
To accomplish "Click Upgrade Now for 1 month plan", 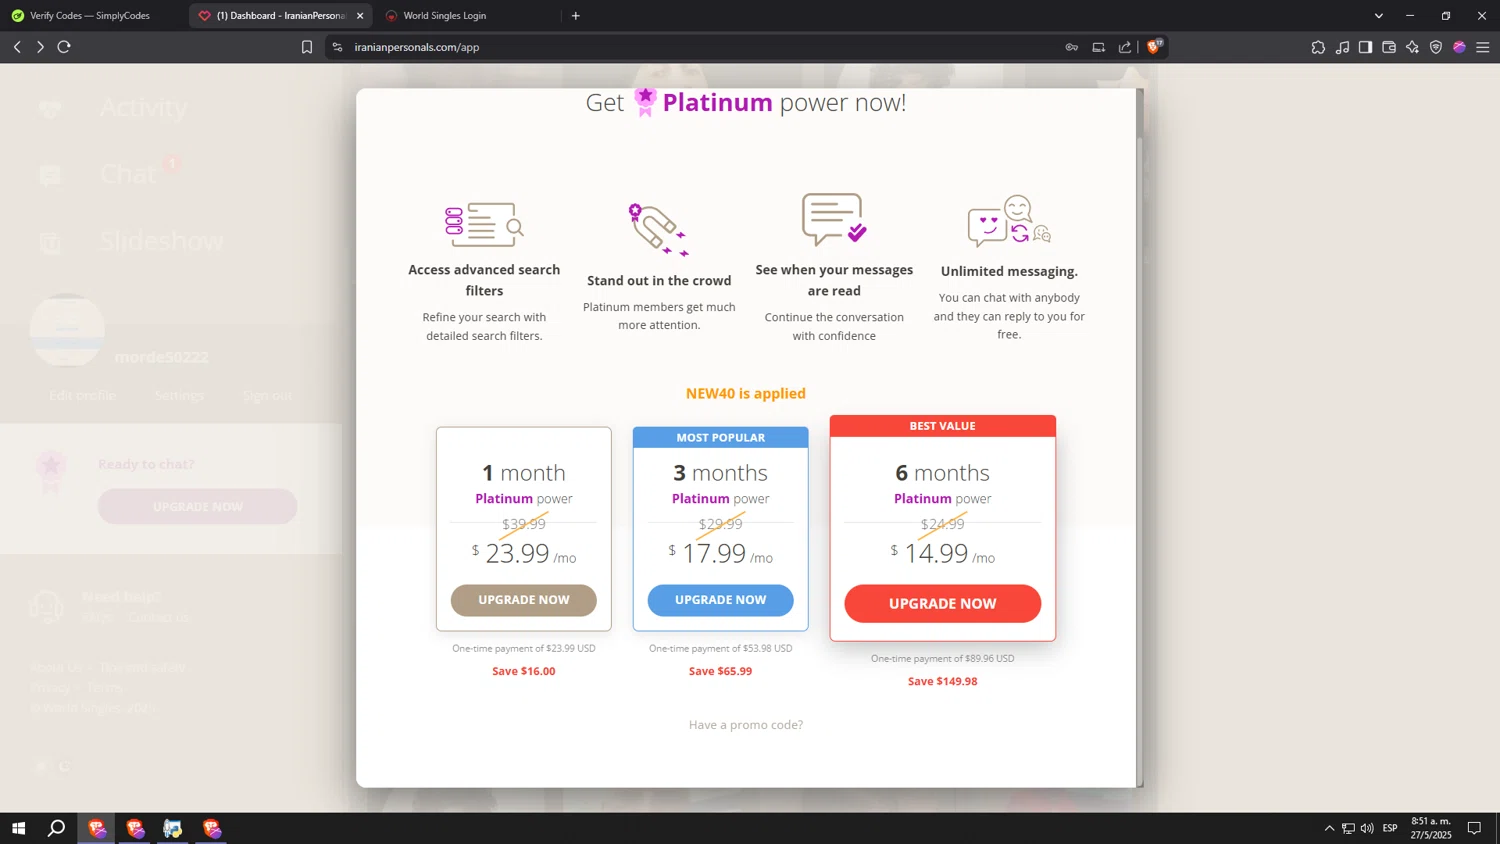I will point(523,600).
